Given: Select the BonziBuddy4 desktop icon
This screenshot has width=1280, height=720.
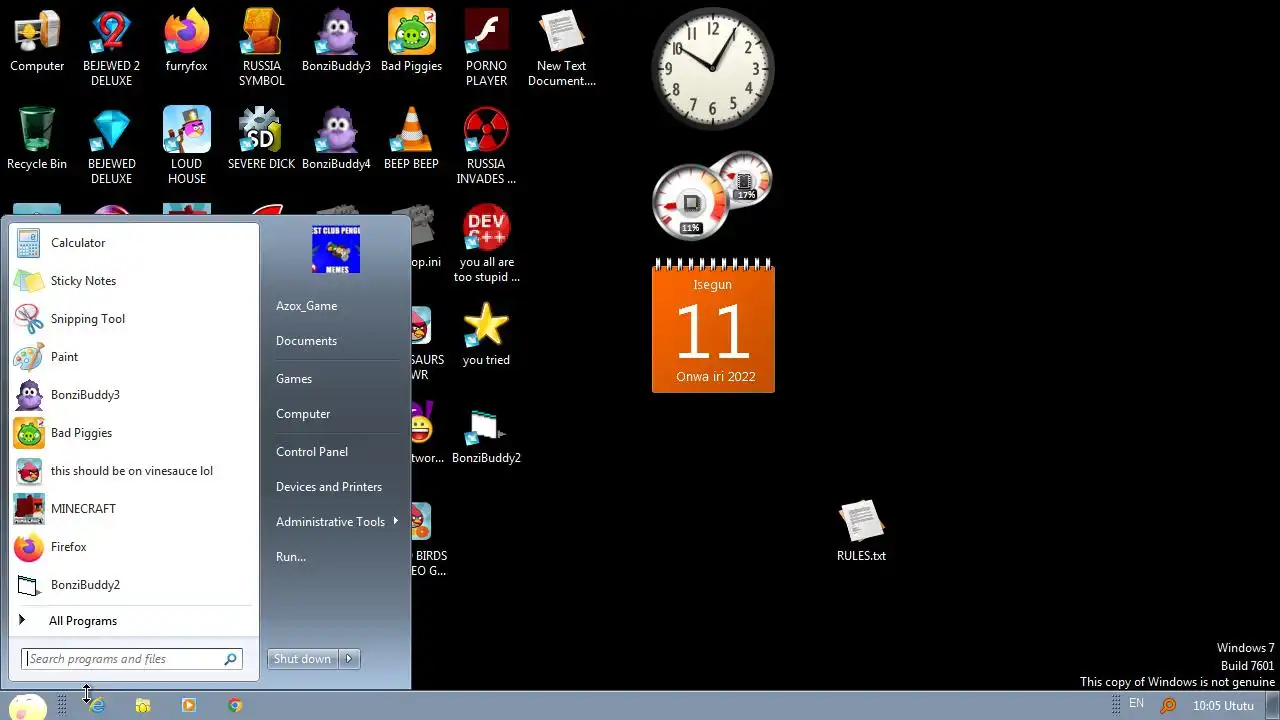Looking at the screenshot, I should click(336, 139).
